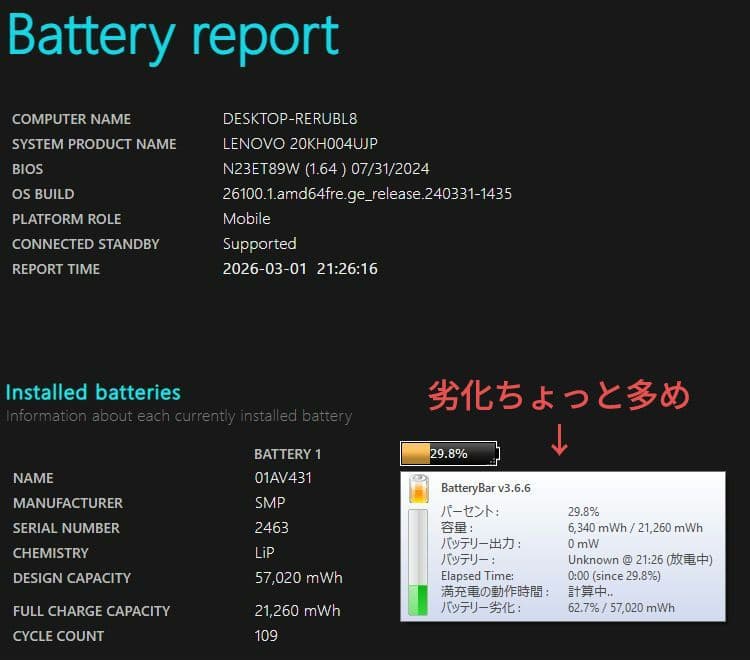Select OS build value 26100.1.amd64fre.ge_release
Image resolution: width=750 pixels, height=660 pixels.
pyautogui.click(x=367, y=194)
